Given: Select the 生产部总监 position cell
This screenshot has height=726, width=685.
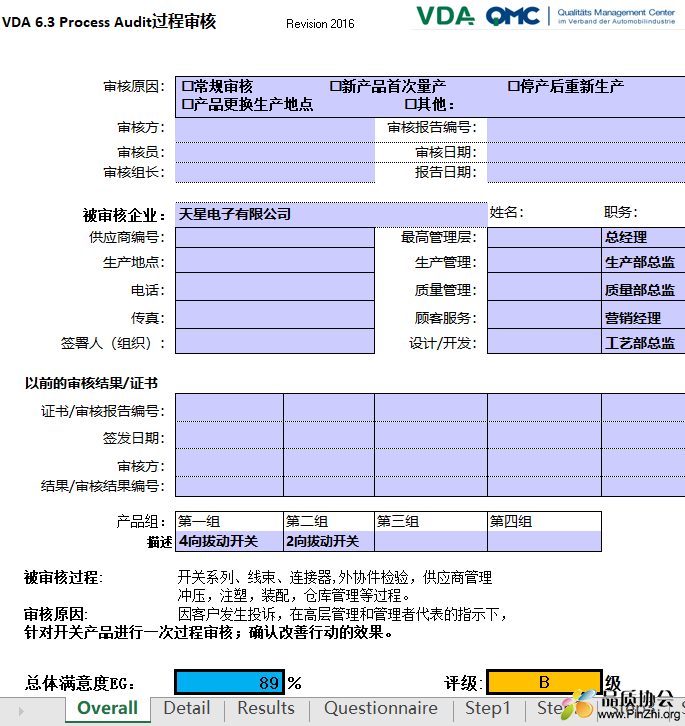Looking at the screenshot, I should [643, 260].
